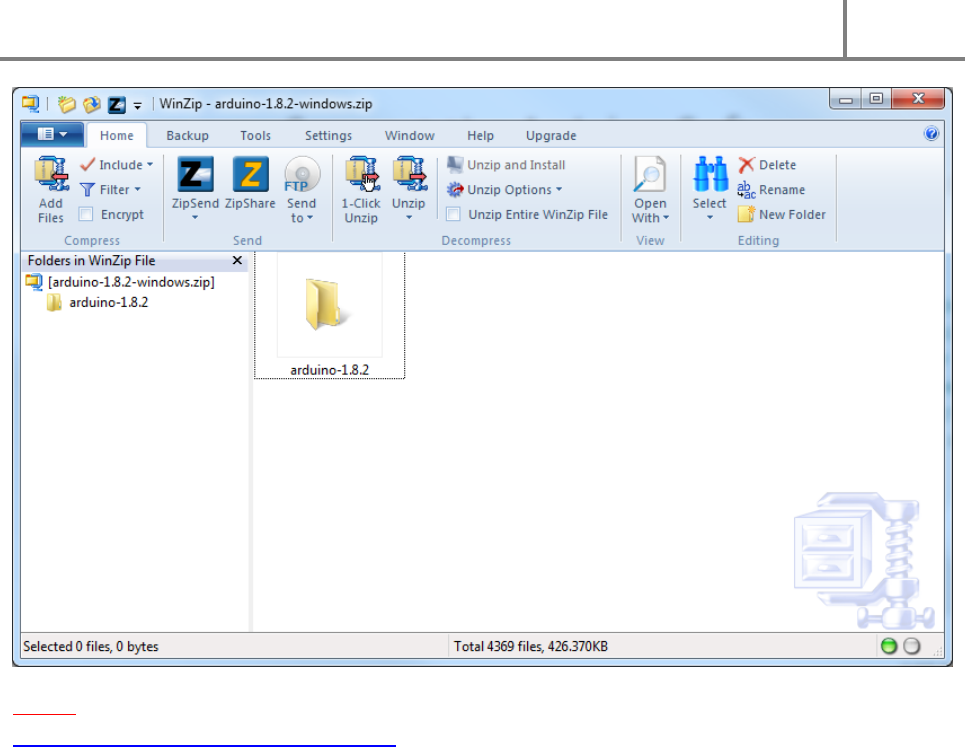Click the second quick access folder icon
965x747 pixels.
point(92,104)
